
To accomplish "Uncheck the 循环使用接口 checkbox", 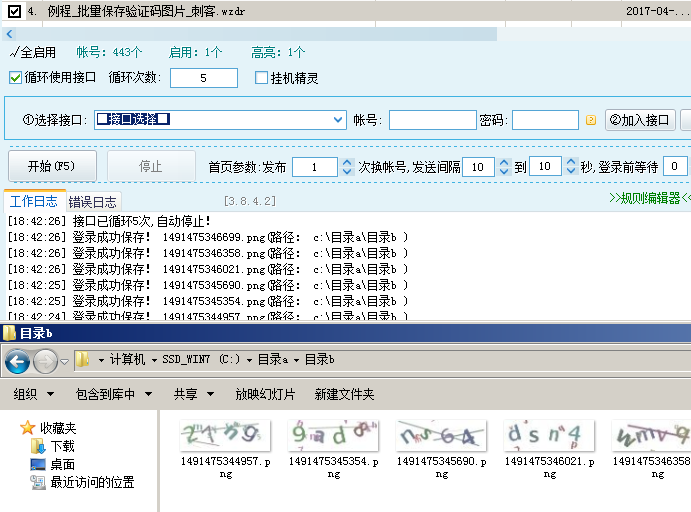I will coord(16,78).
